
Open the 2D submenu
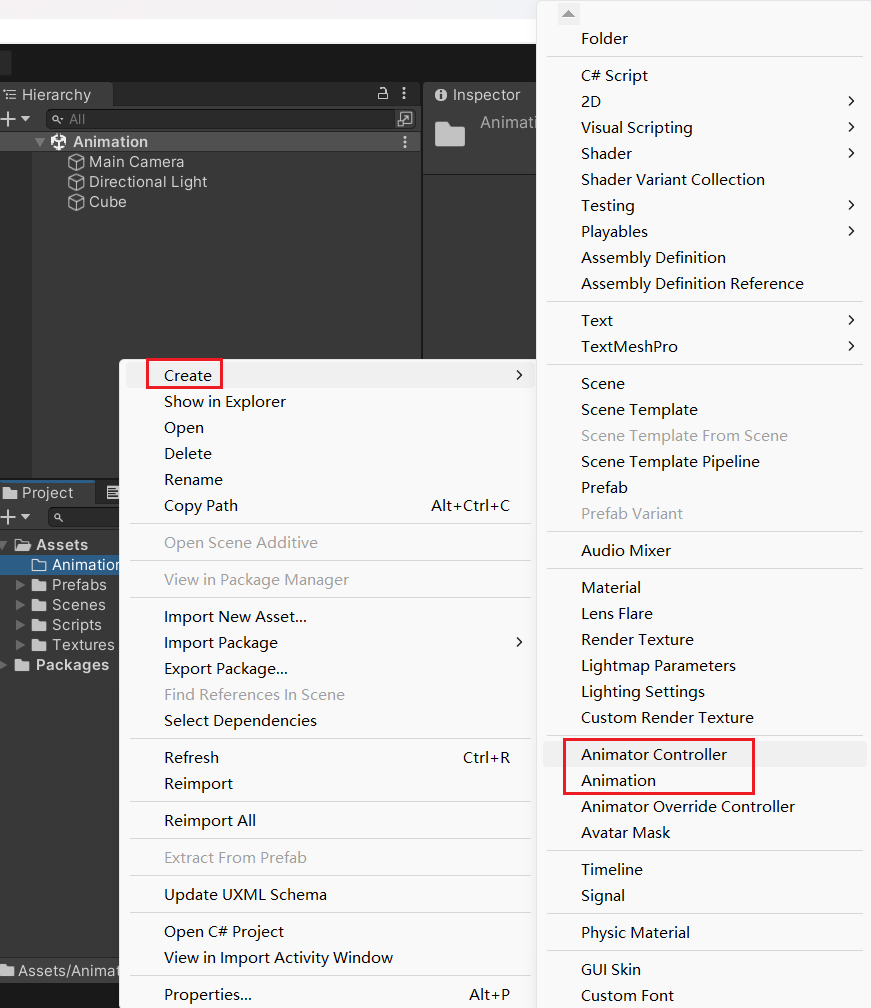click(705, 102)
